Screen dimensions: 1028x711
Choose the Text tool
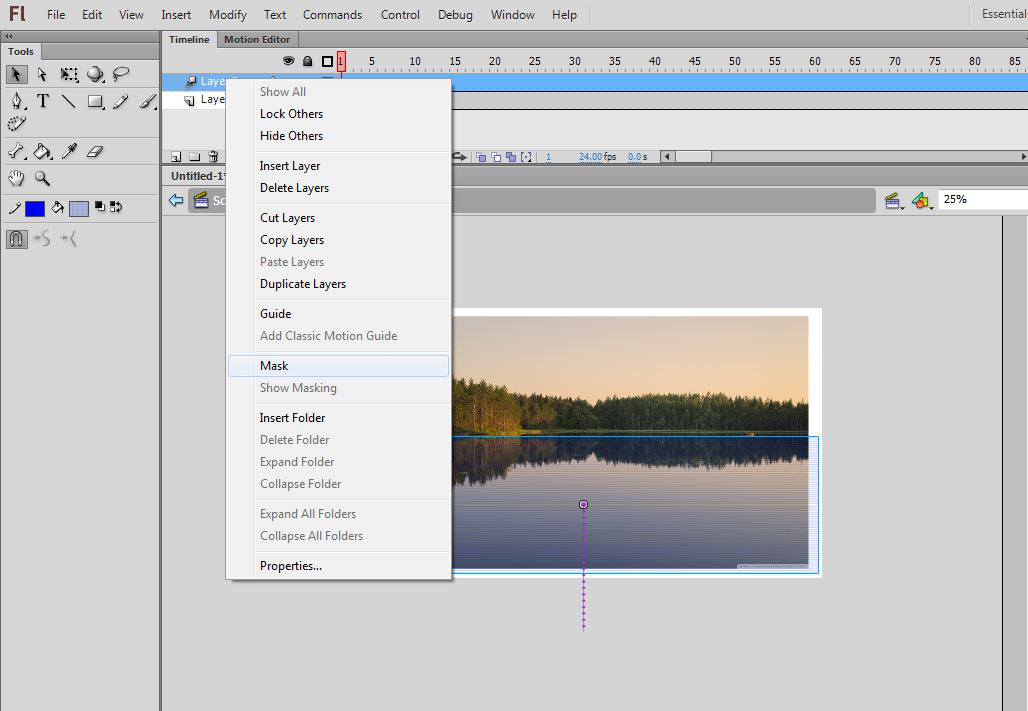pos(43,101)
